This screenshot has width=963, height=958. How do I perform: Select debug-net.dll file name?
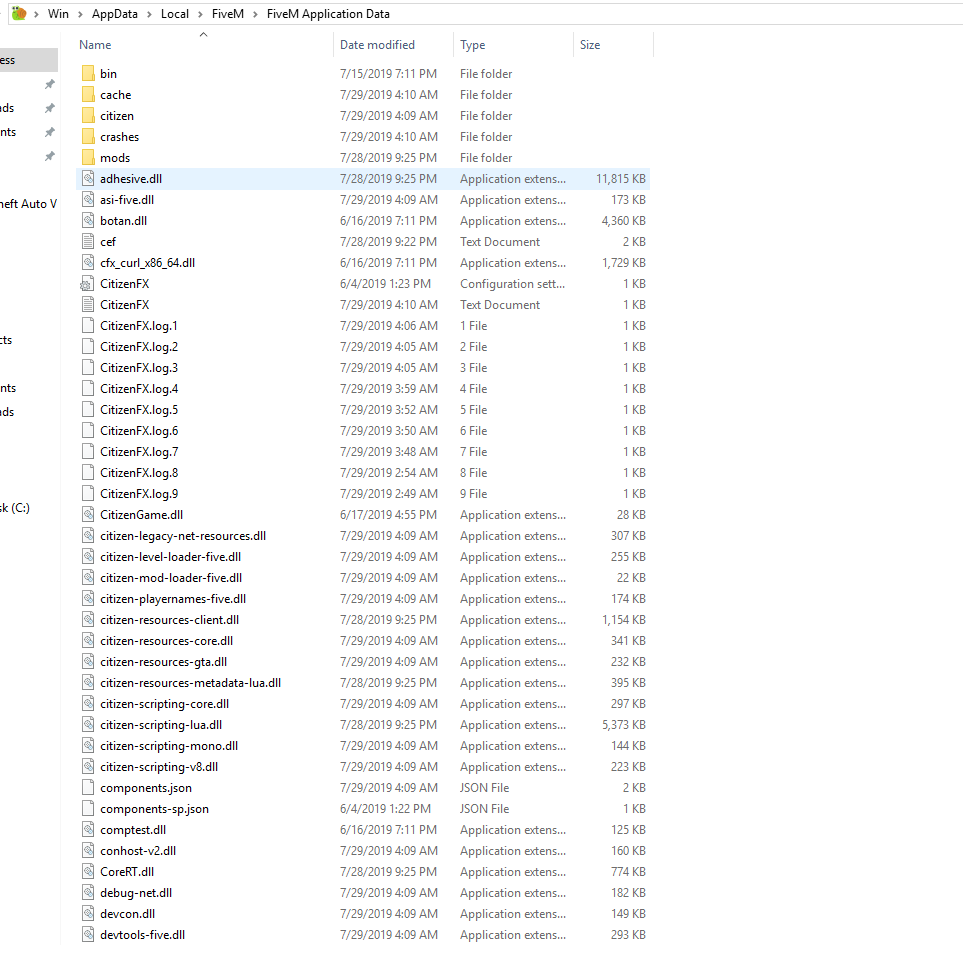click(136, 892)
